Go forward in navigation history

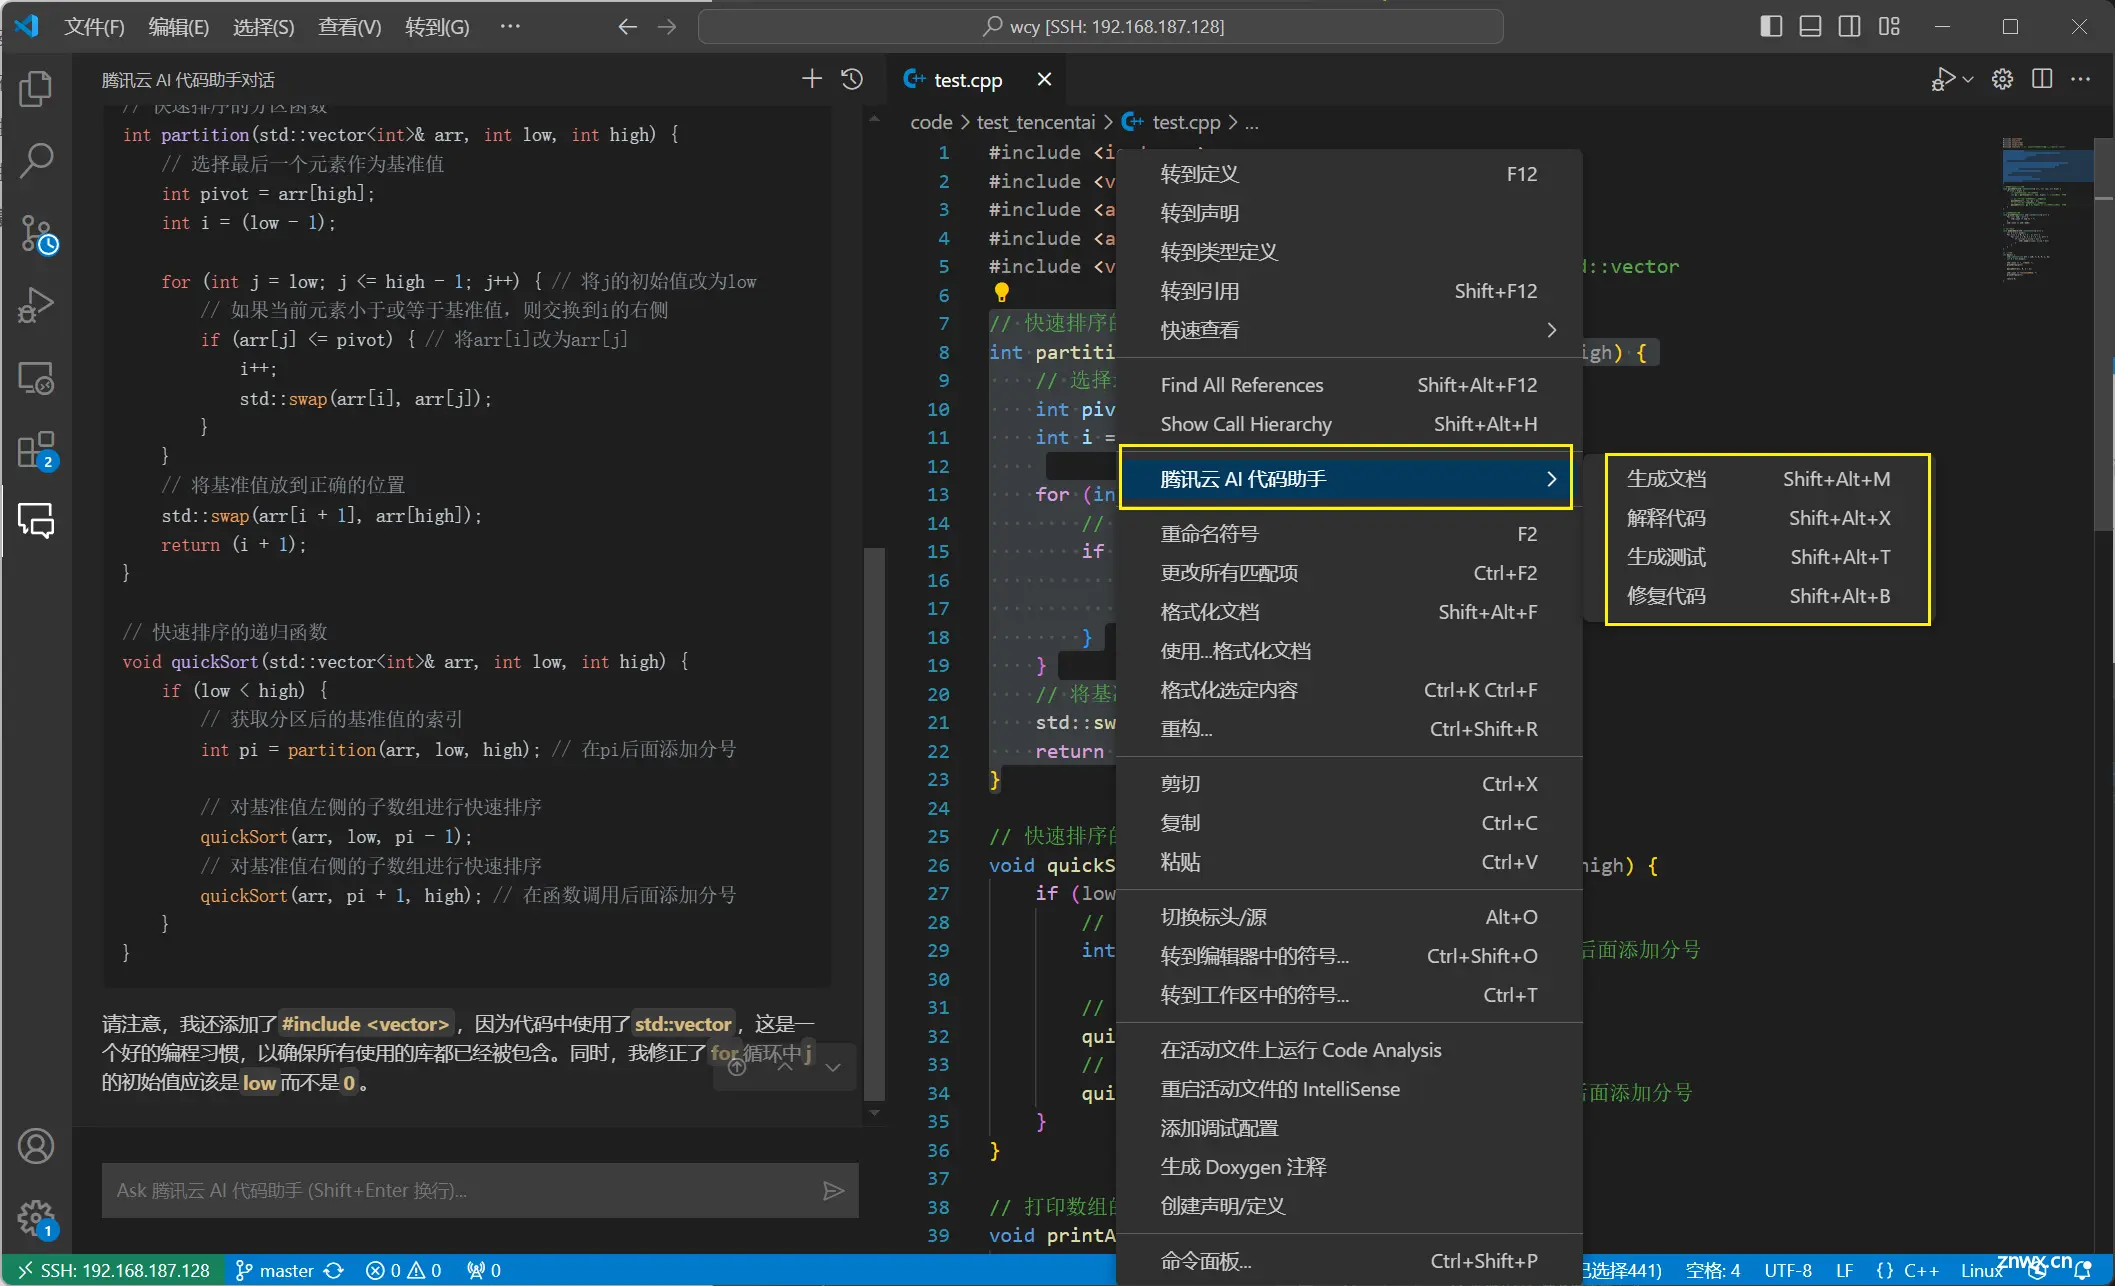pyautogui.click(x=667, y=27)
